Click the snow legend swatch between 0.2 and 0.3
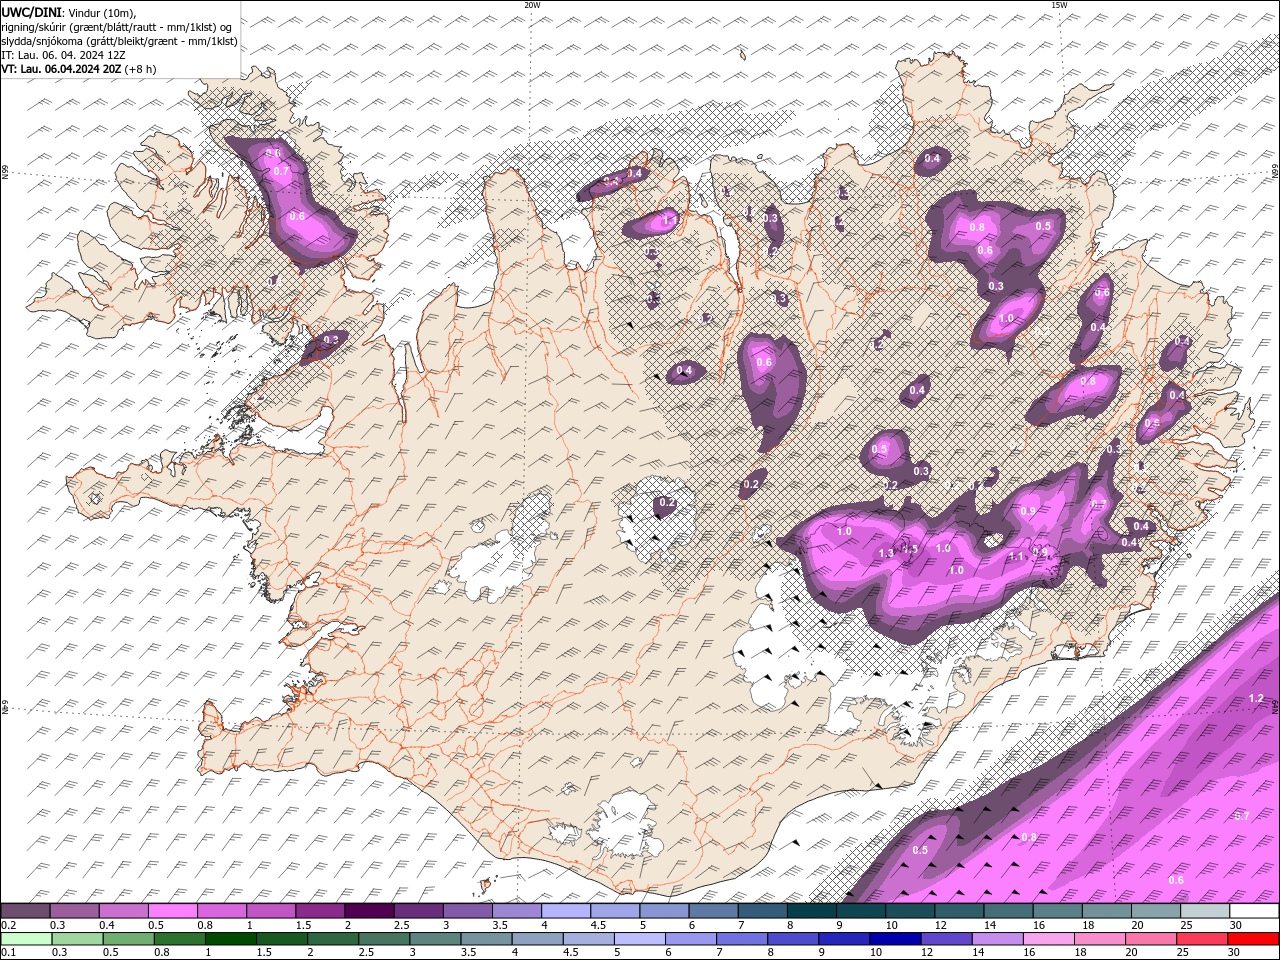Image resolution: width=1280 pixels, height=960 pixels. pyautogui.click(x=25, y=911)
